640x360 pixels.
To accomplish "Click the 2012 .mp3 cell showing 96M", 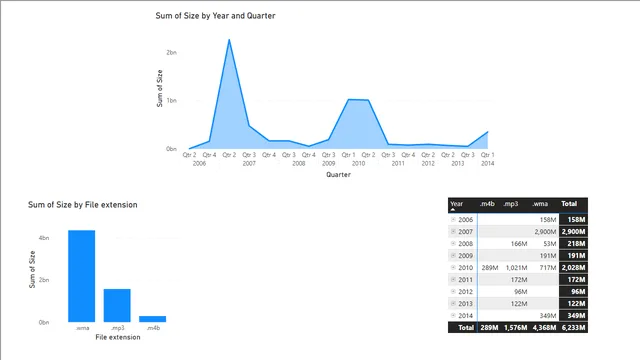I will (520, 291).
